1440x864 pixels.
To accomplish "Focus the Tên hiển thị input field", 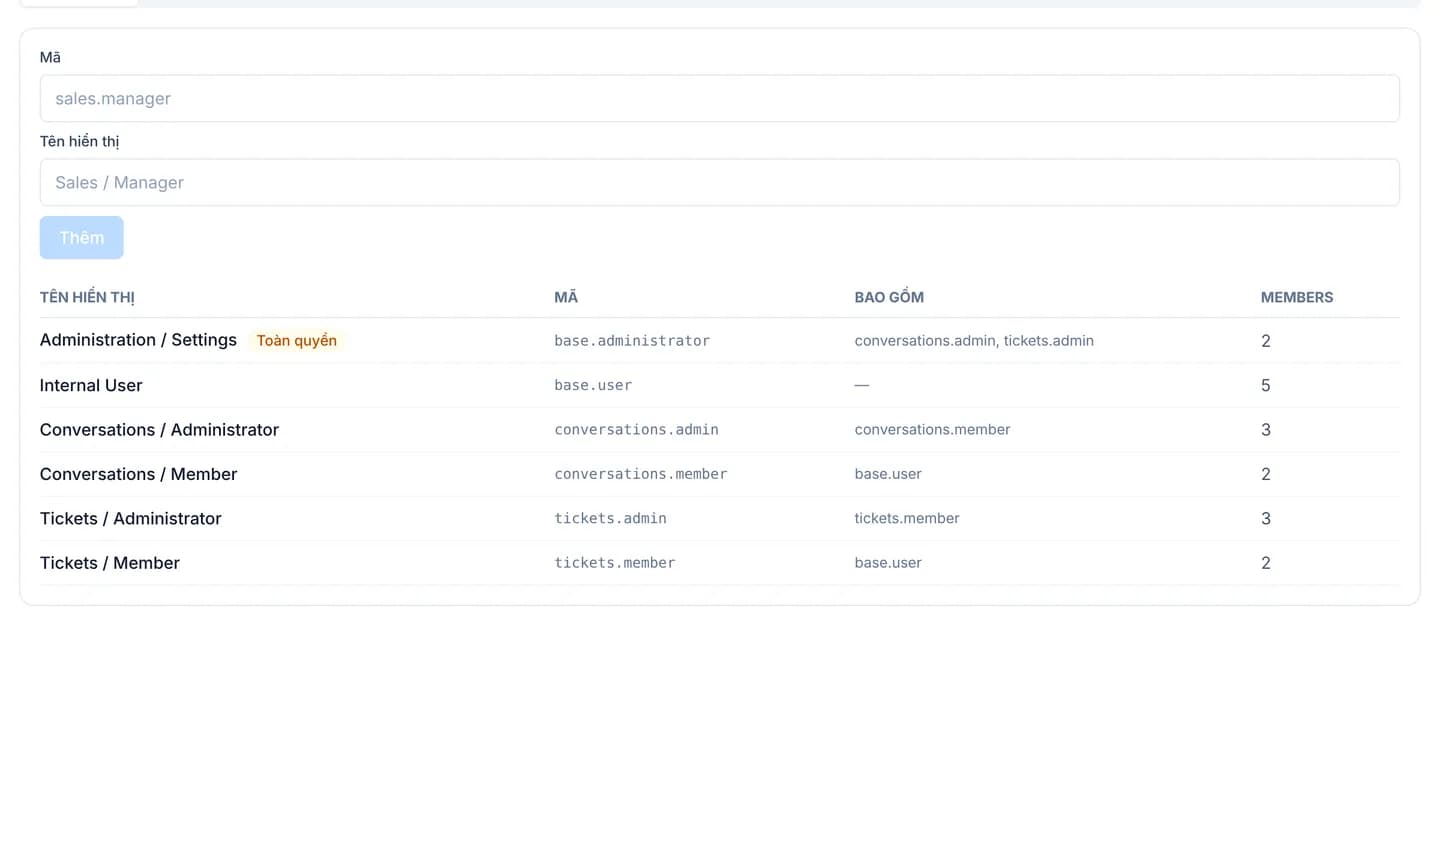I will click(719, 182).
